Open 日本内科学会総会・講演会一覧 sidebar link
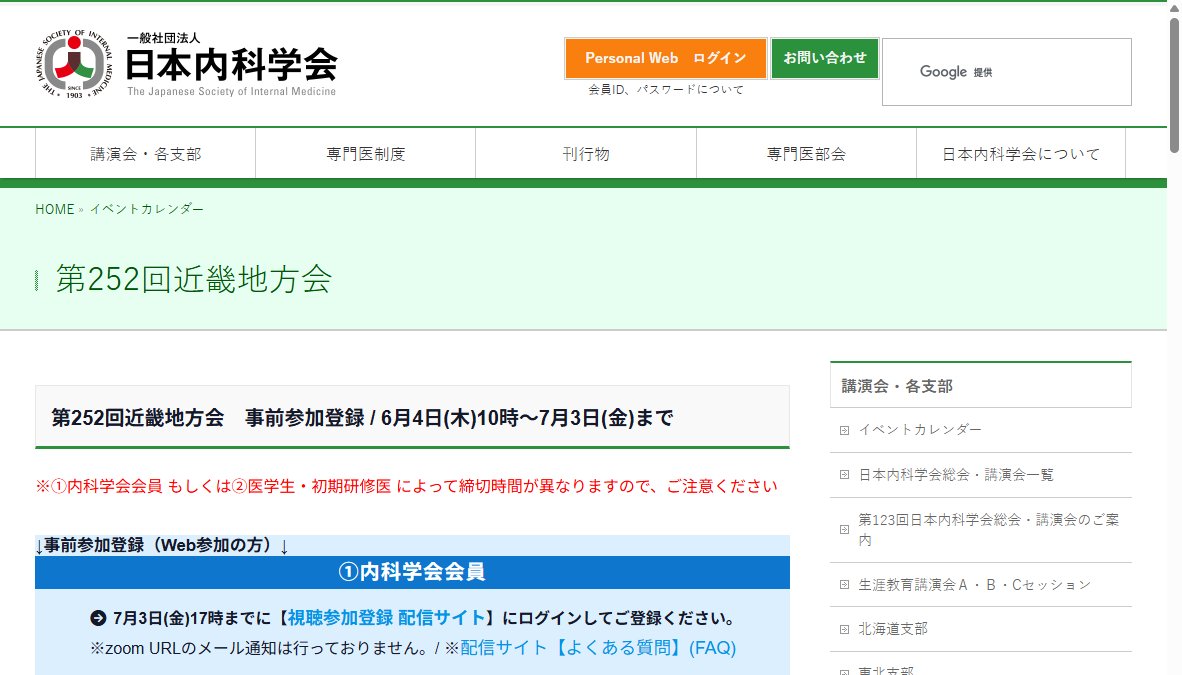This screenshot has width=1182, height=675. (956, 475)
